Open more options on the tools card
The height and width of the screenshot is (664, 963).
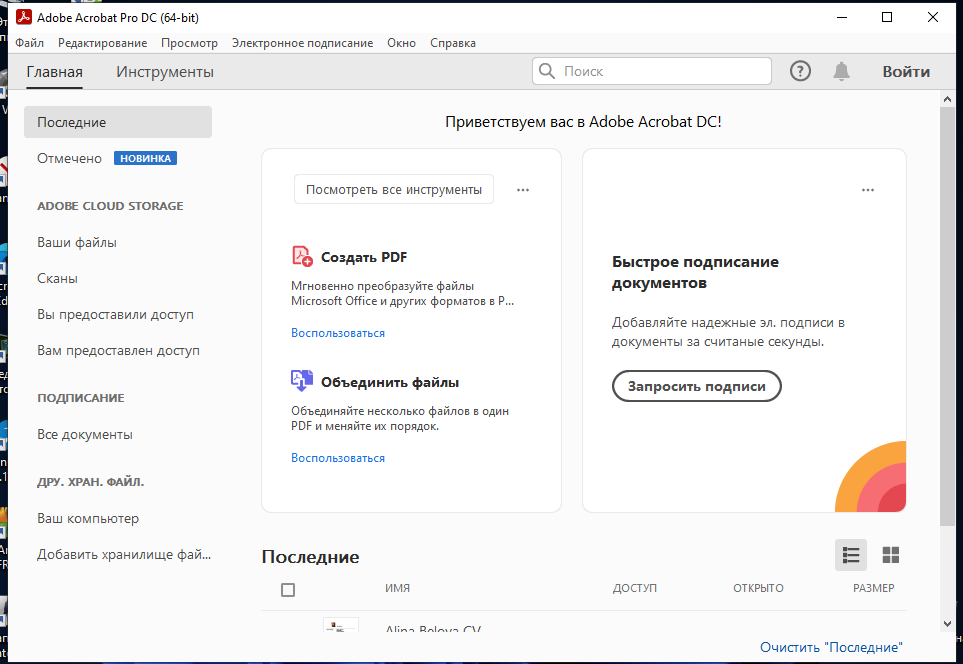tap(523, 190)
